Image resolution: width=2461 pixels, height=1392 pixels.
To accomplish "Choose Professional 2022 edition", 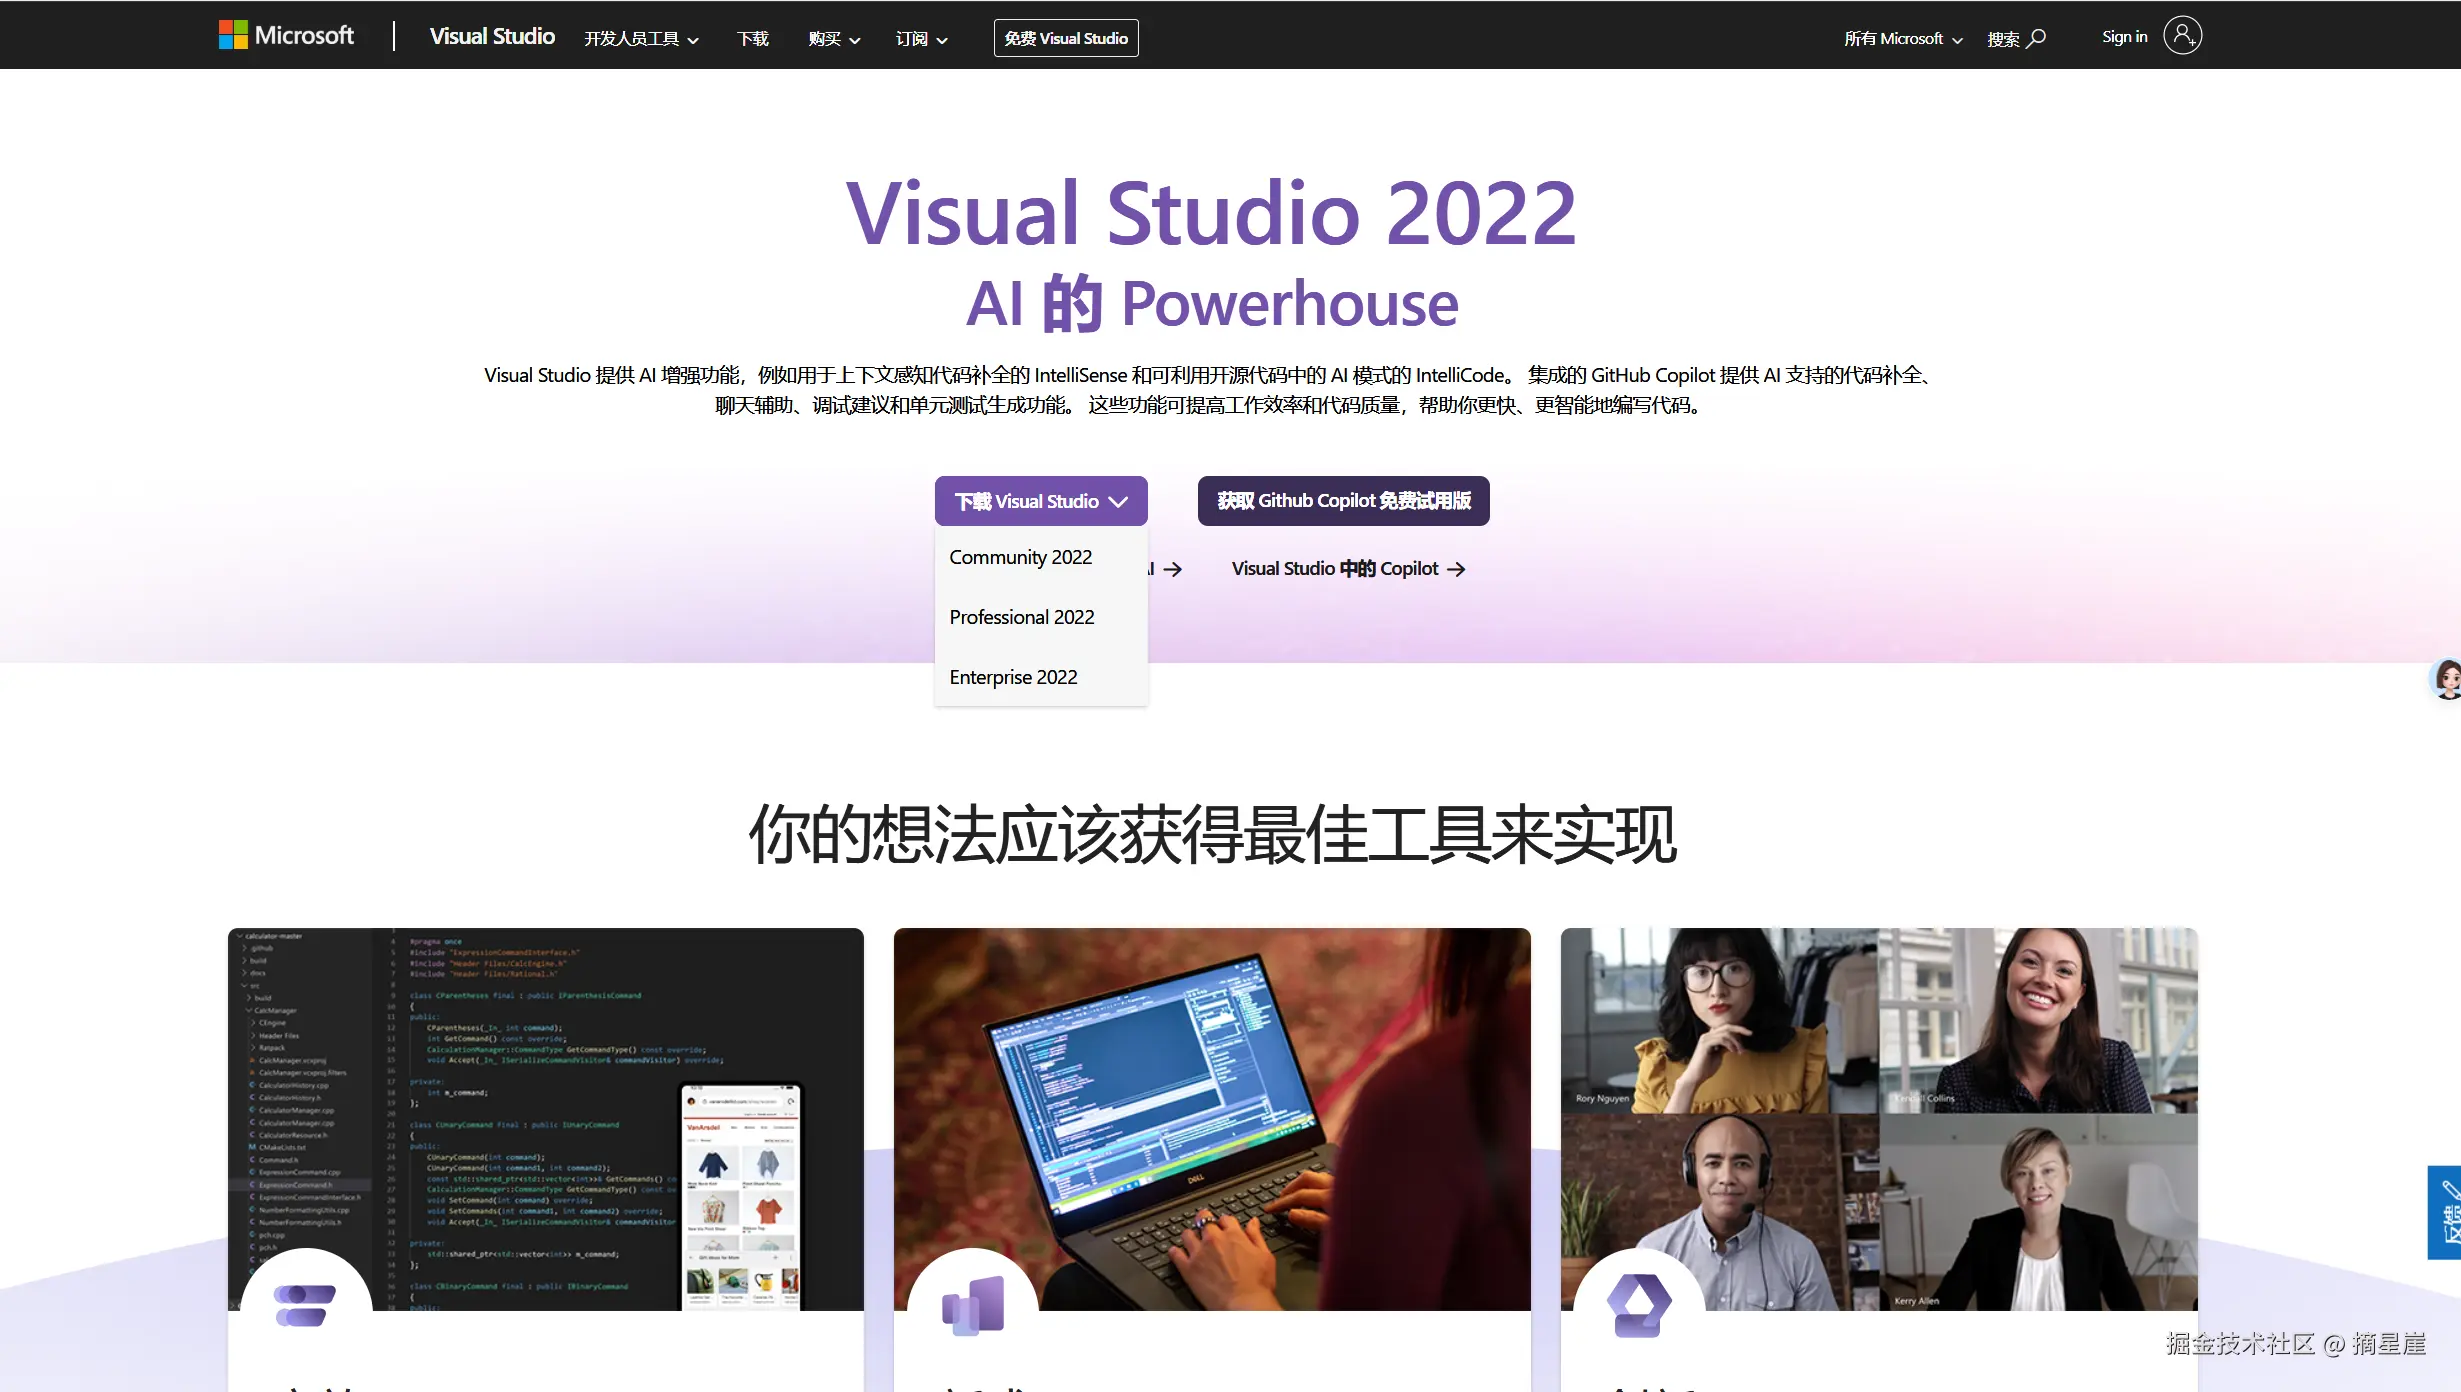I will [1021, 617].
